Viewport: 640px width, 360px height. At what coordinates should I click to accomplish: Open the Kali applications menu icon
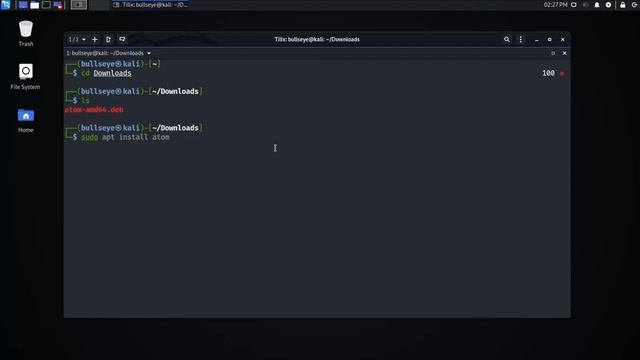coord(6,5)
